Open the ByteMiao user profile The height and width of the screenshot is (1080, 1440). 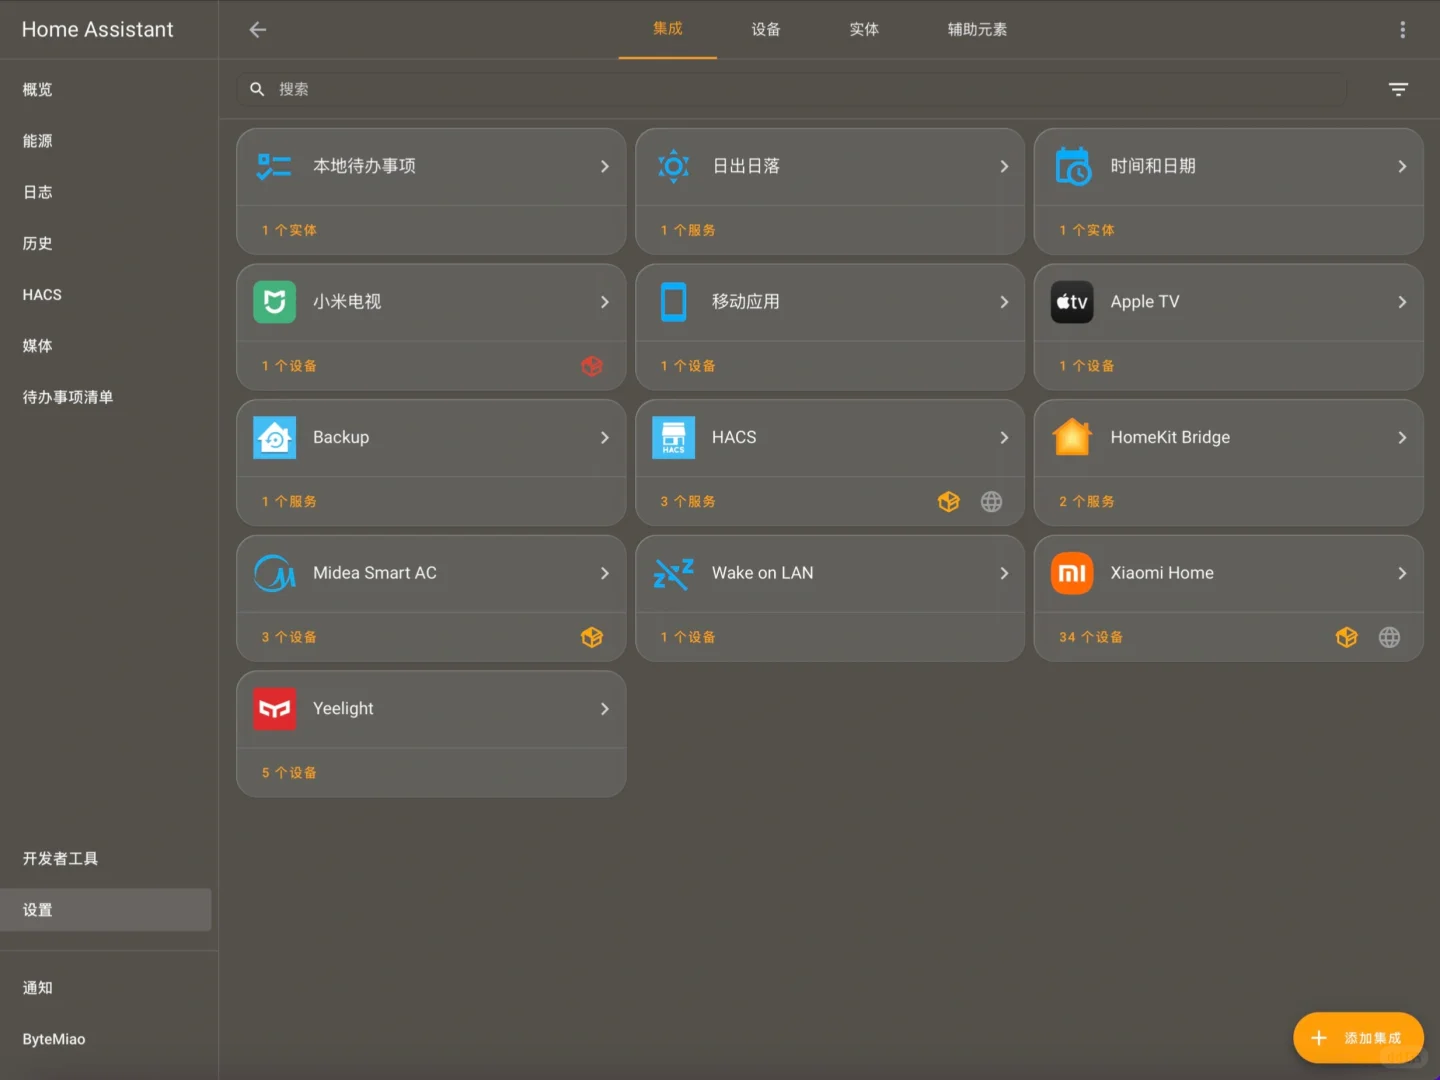pos(106,1039)
